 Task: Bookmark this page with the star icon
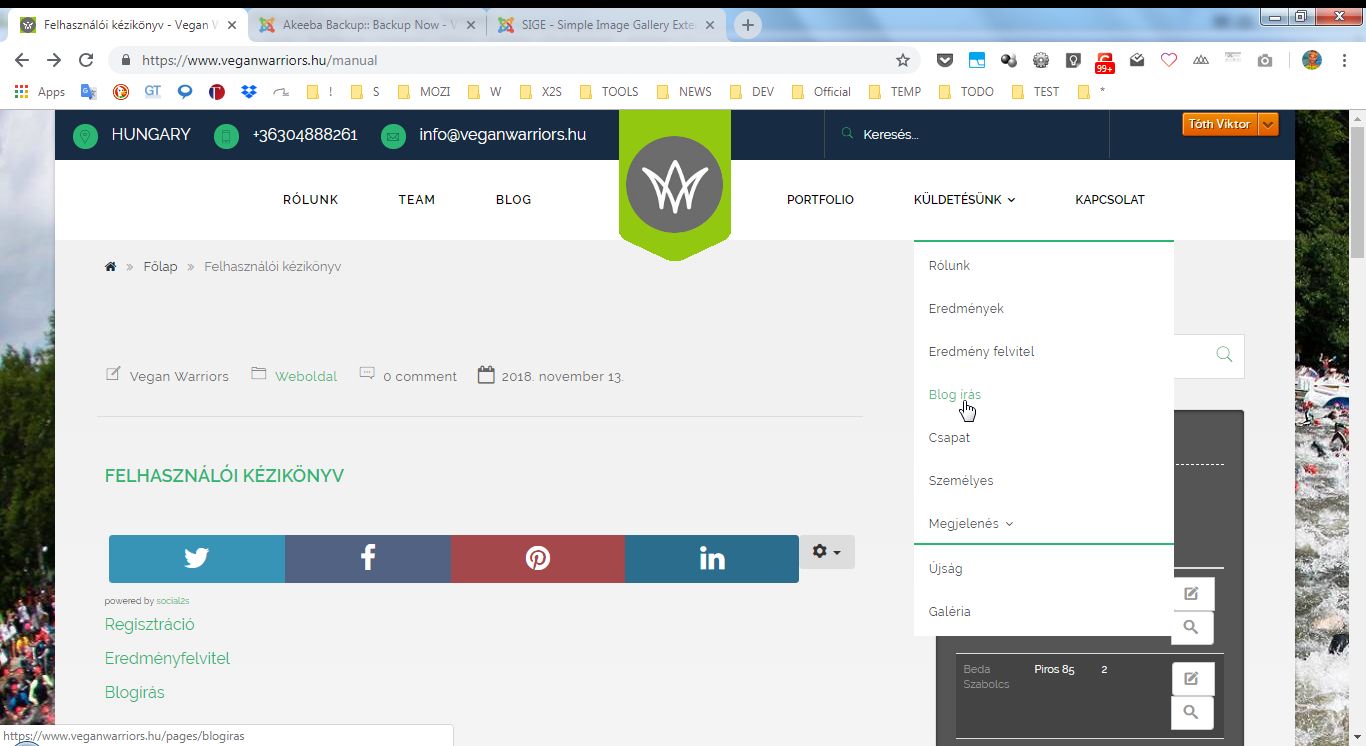click(x=903, y=60)
